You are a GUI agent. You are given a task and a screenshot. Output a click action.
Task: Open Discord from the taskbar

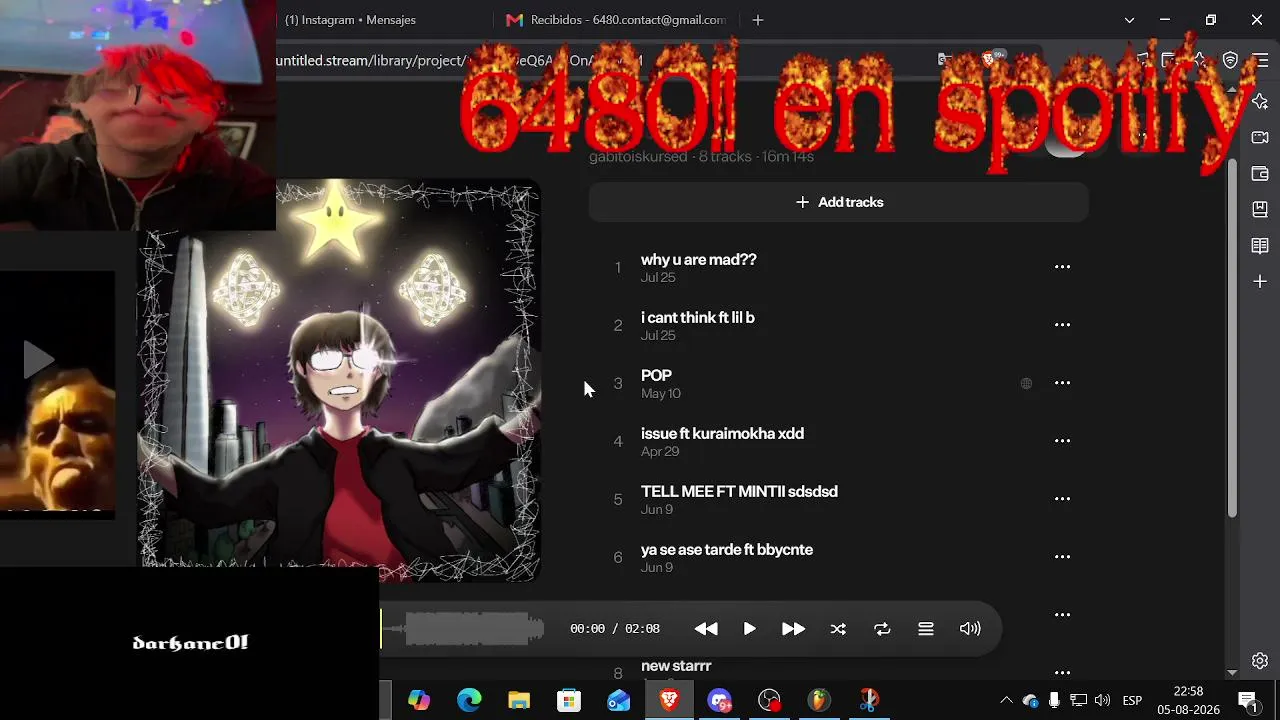point(719,701)
